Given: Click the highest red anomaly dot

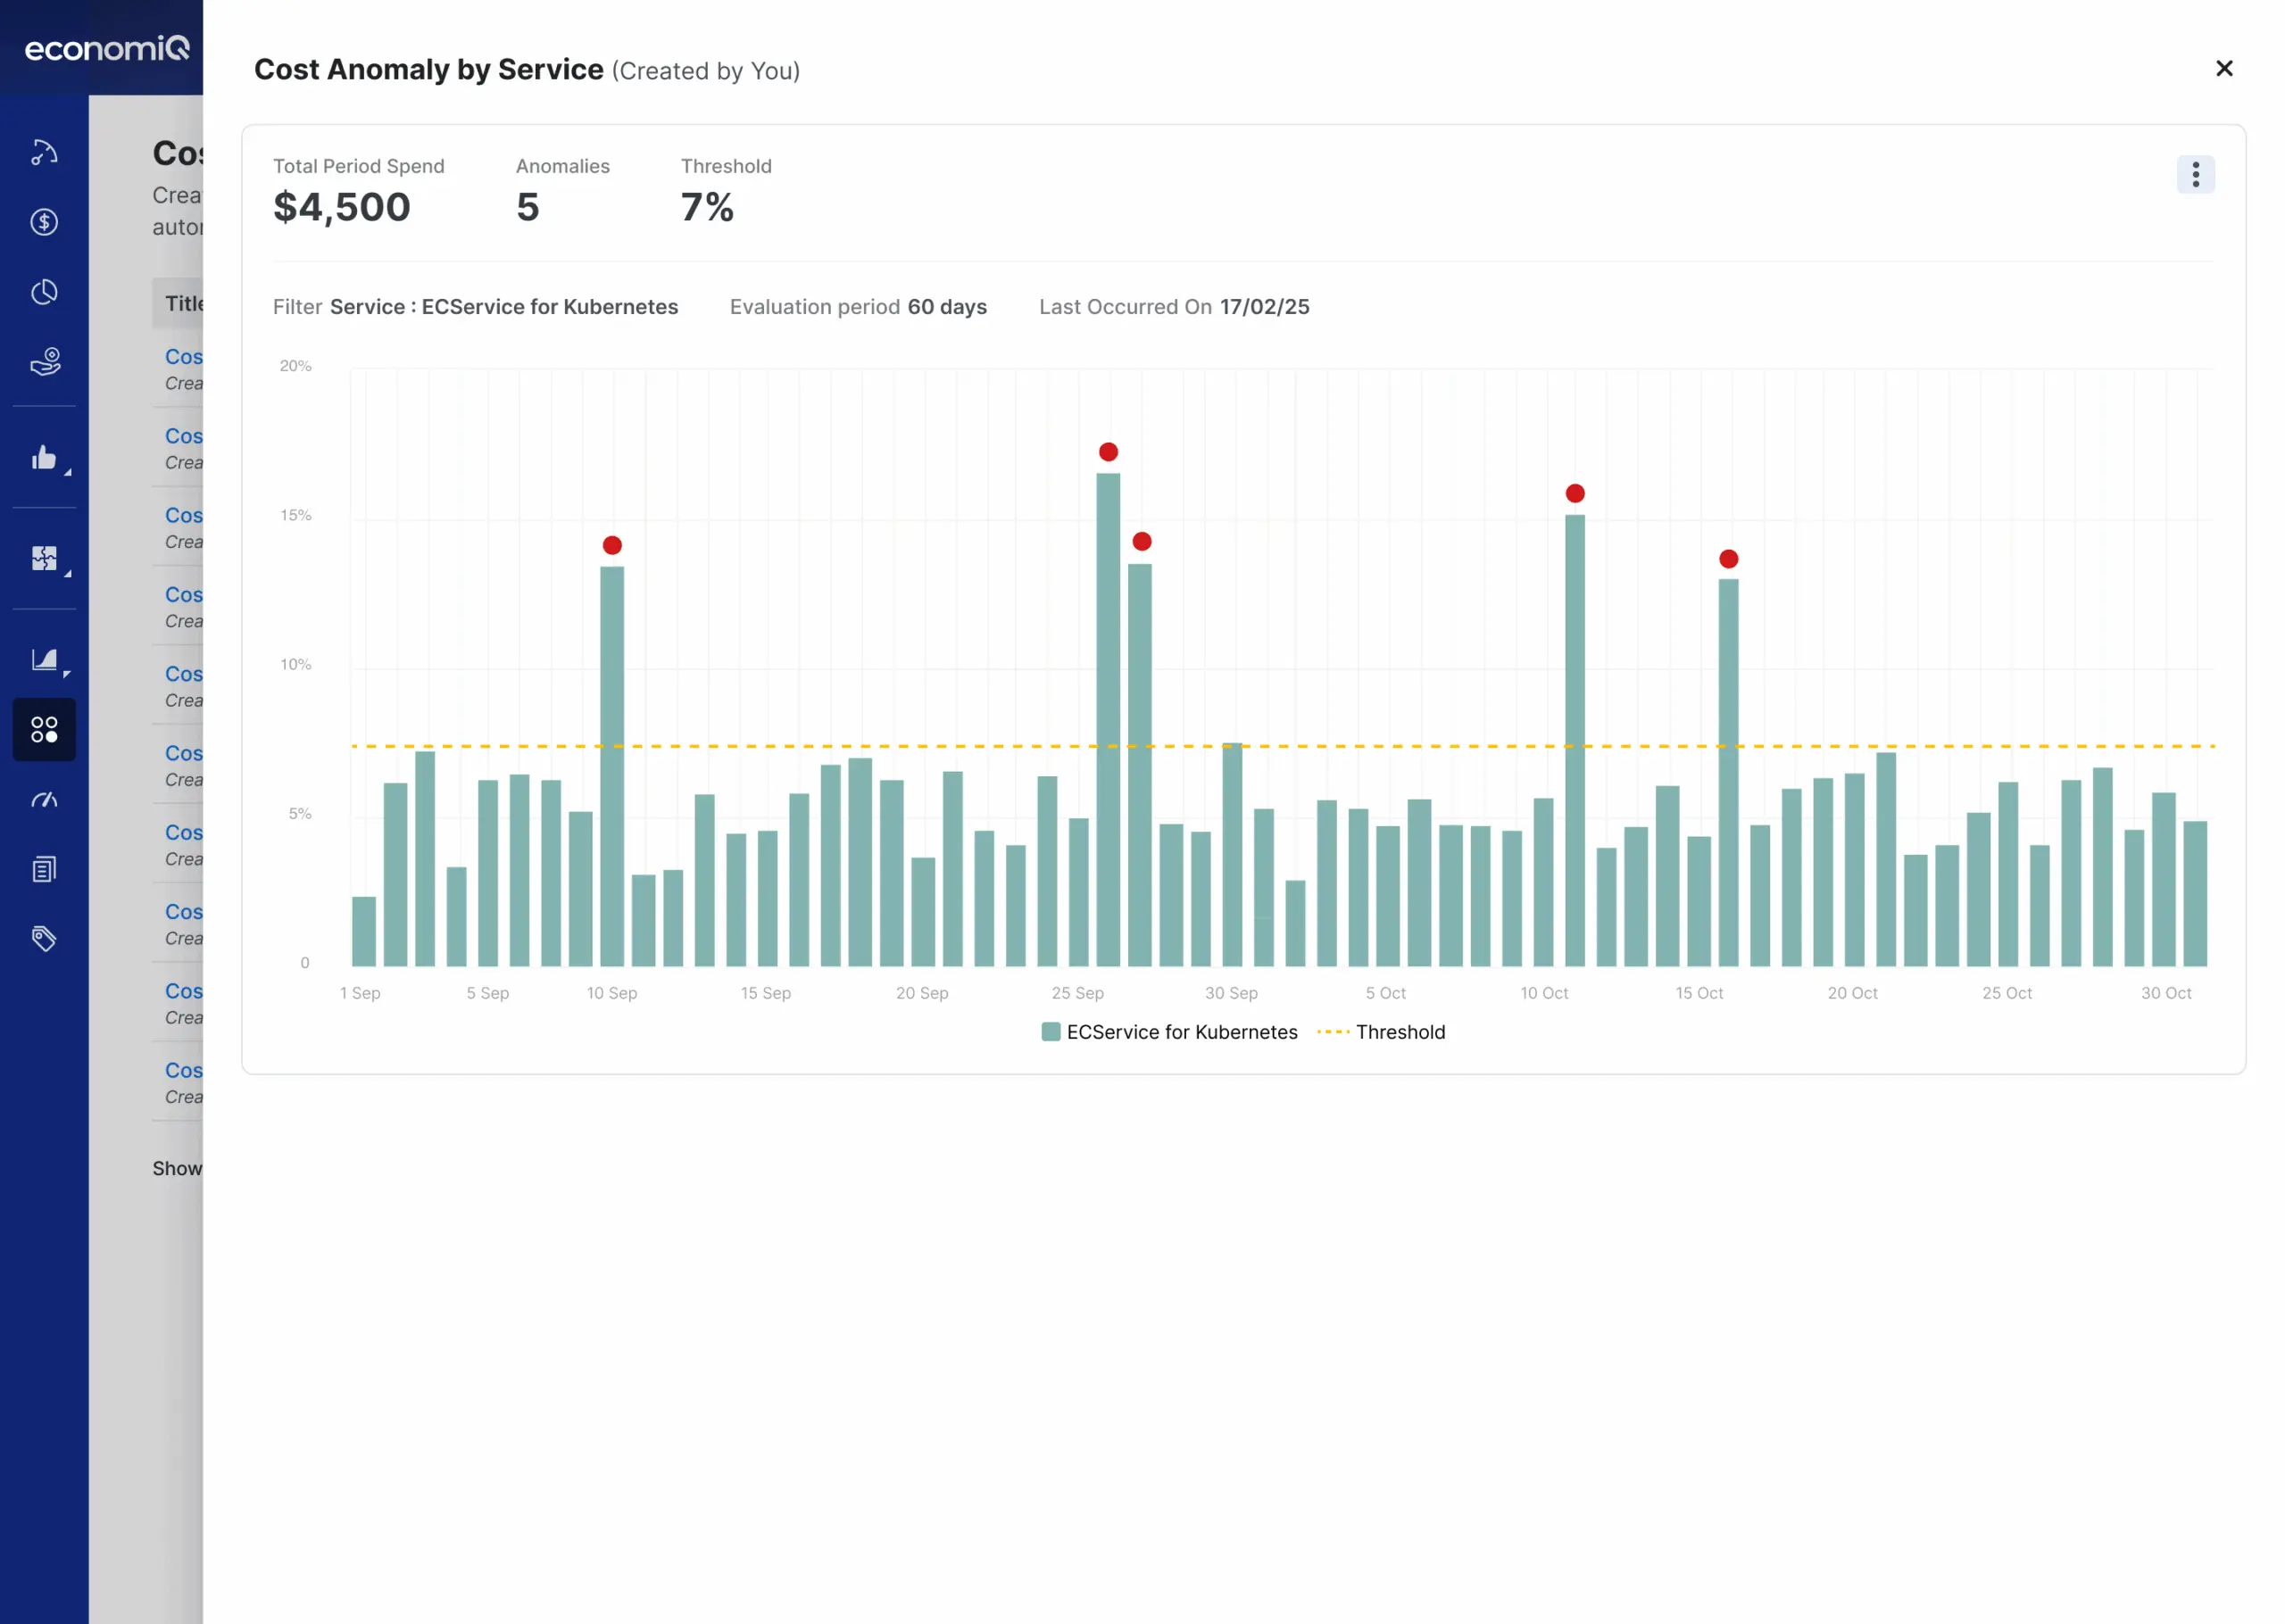Looking at the screenshot, I should click(1108, 452).
